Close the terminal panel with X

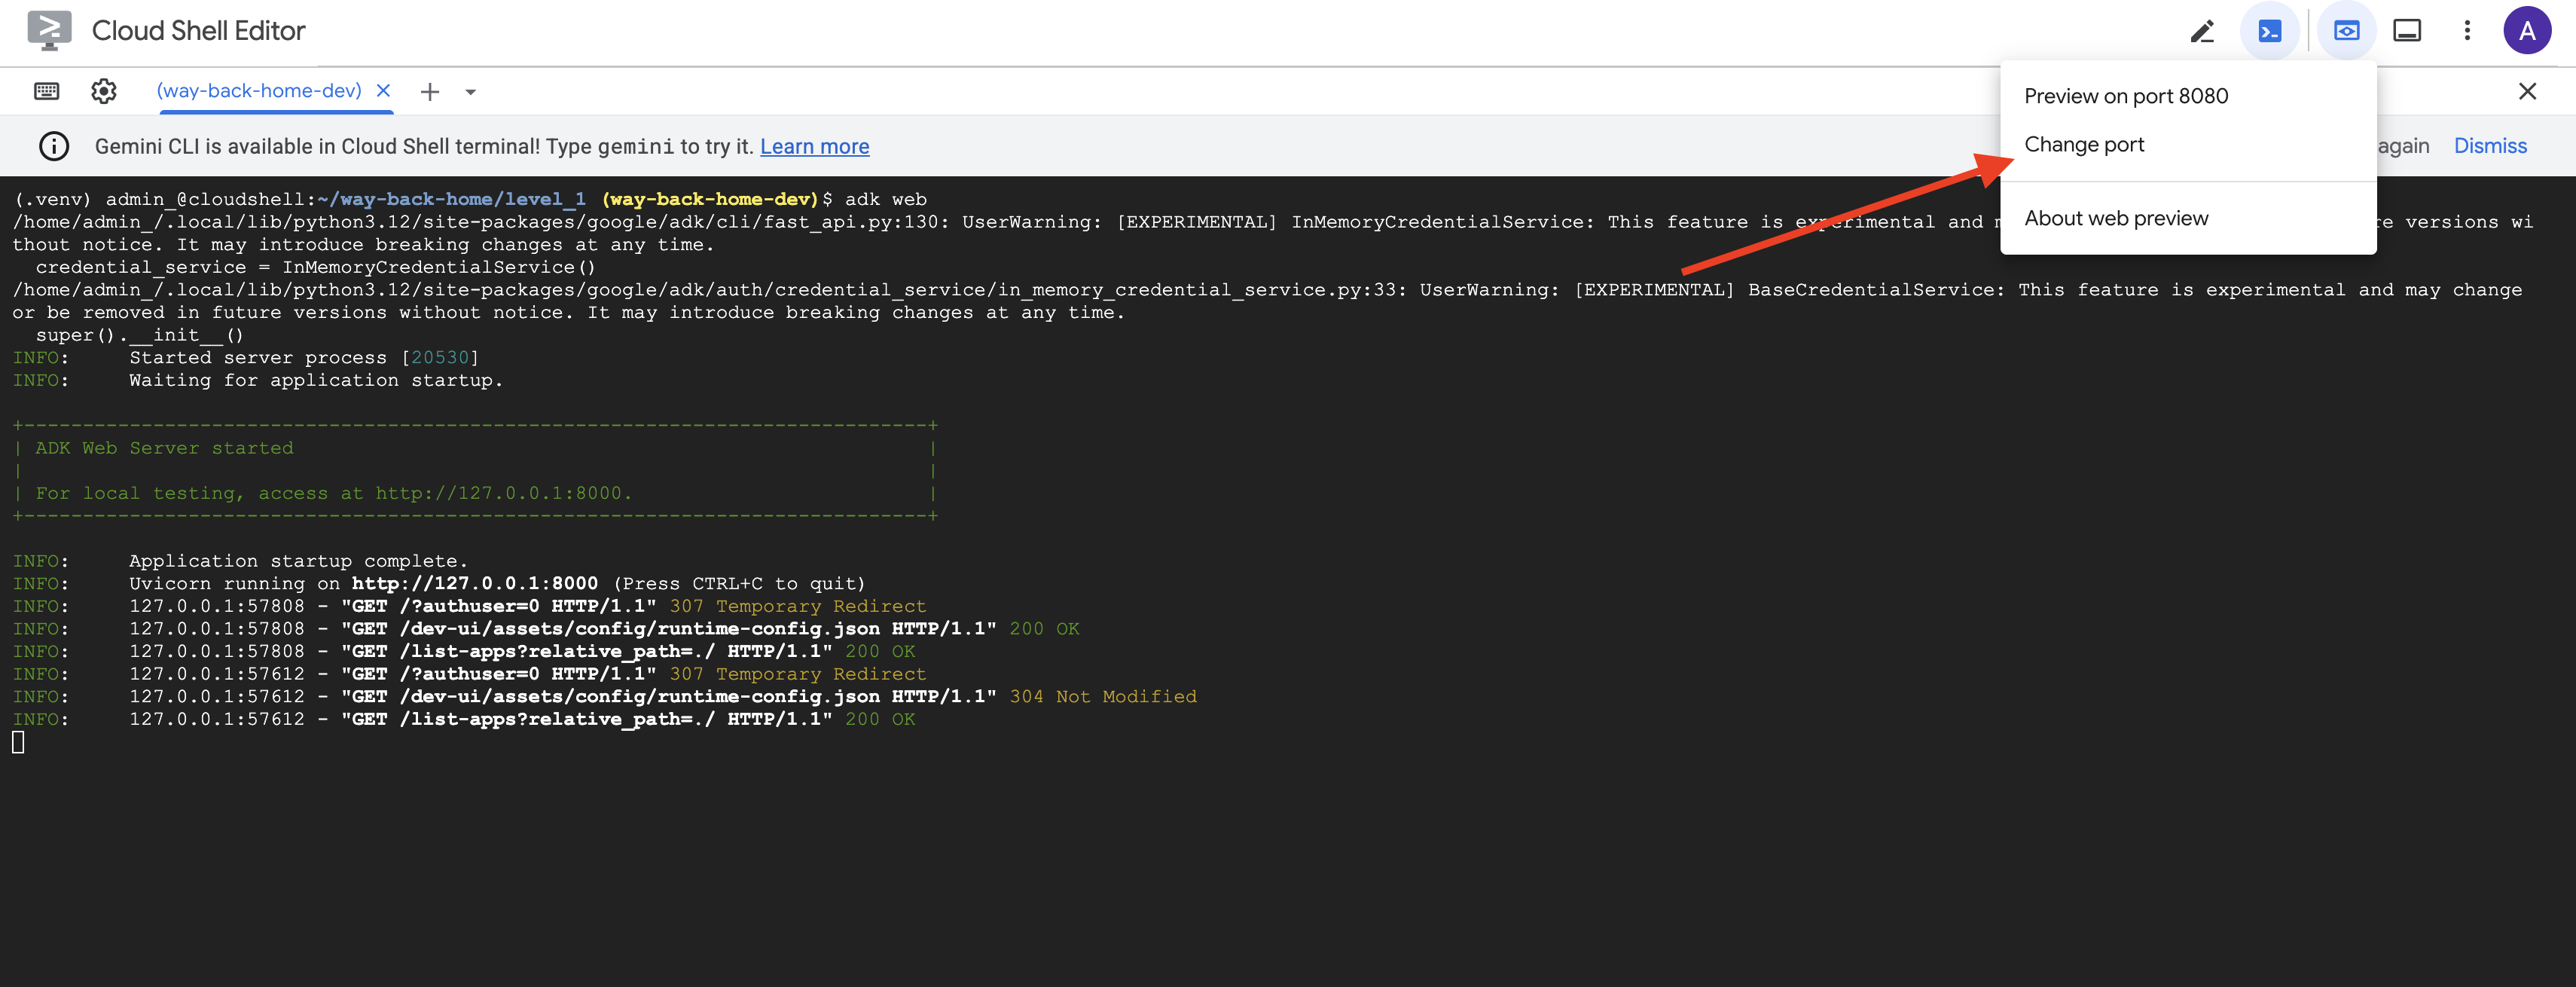tap(2527, 91)
